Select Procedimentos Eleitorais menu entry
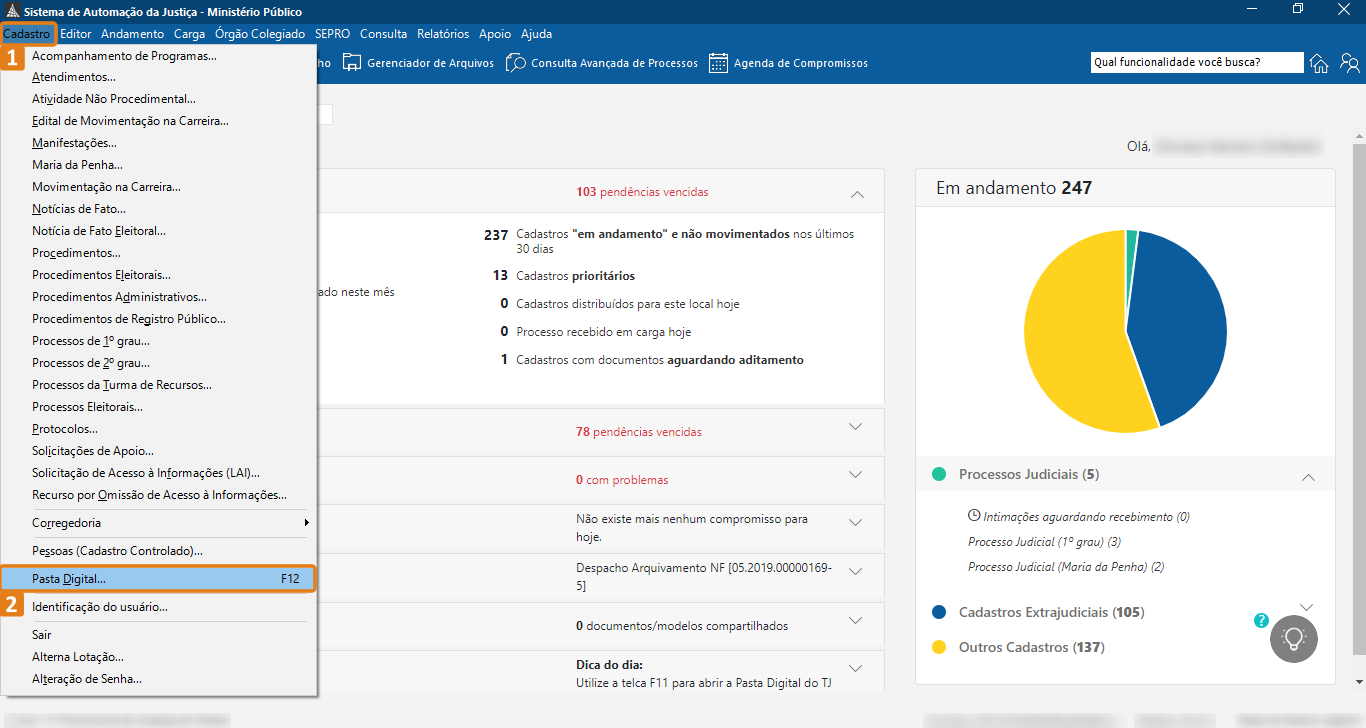 point(159,275)
